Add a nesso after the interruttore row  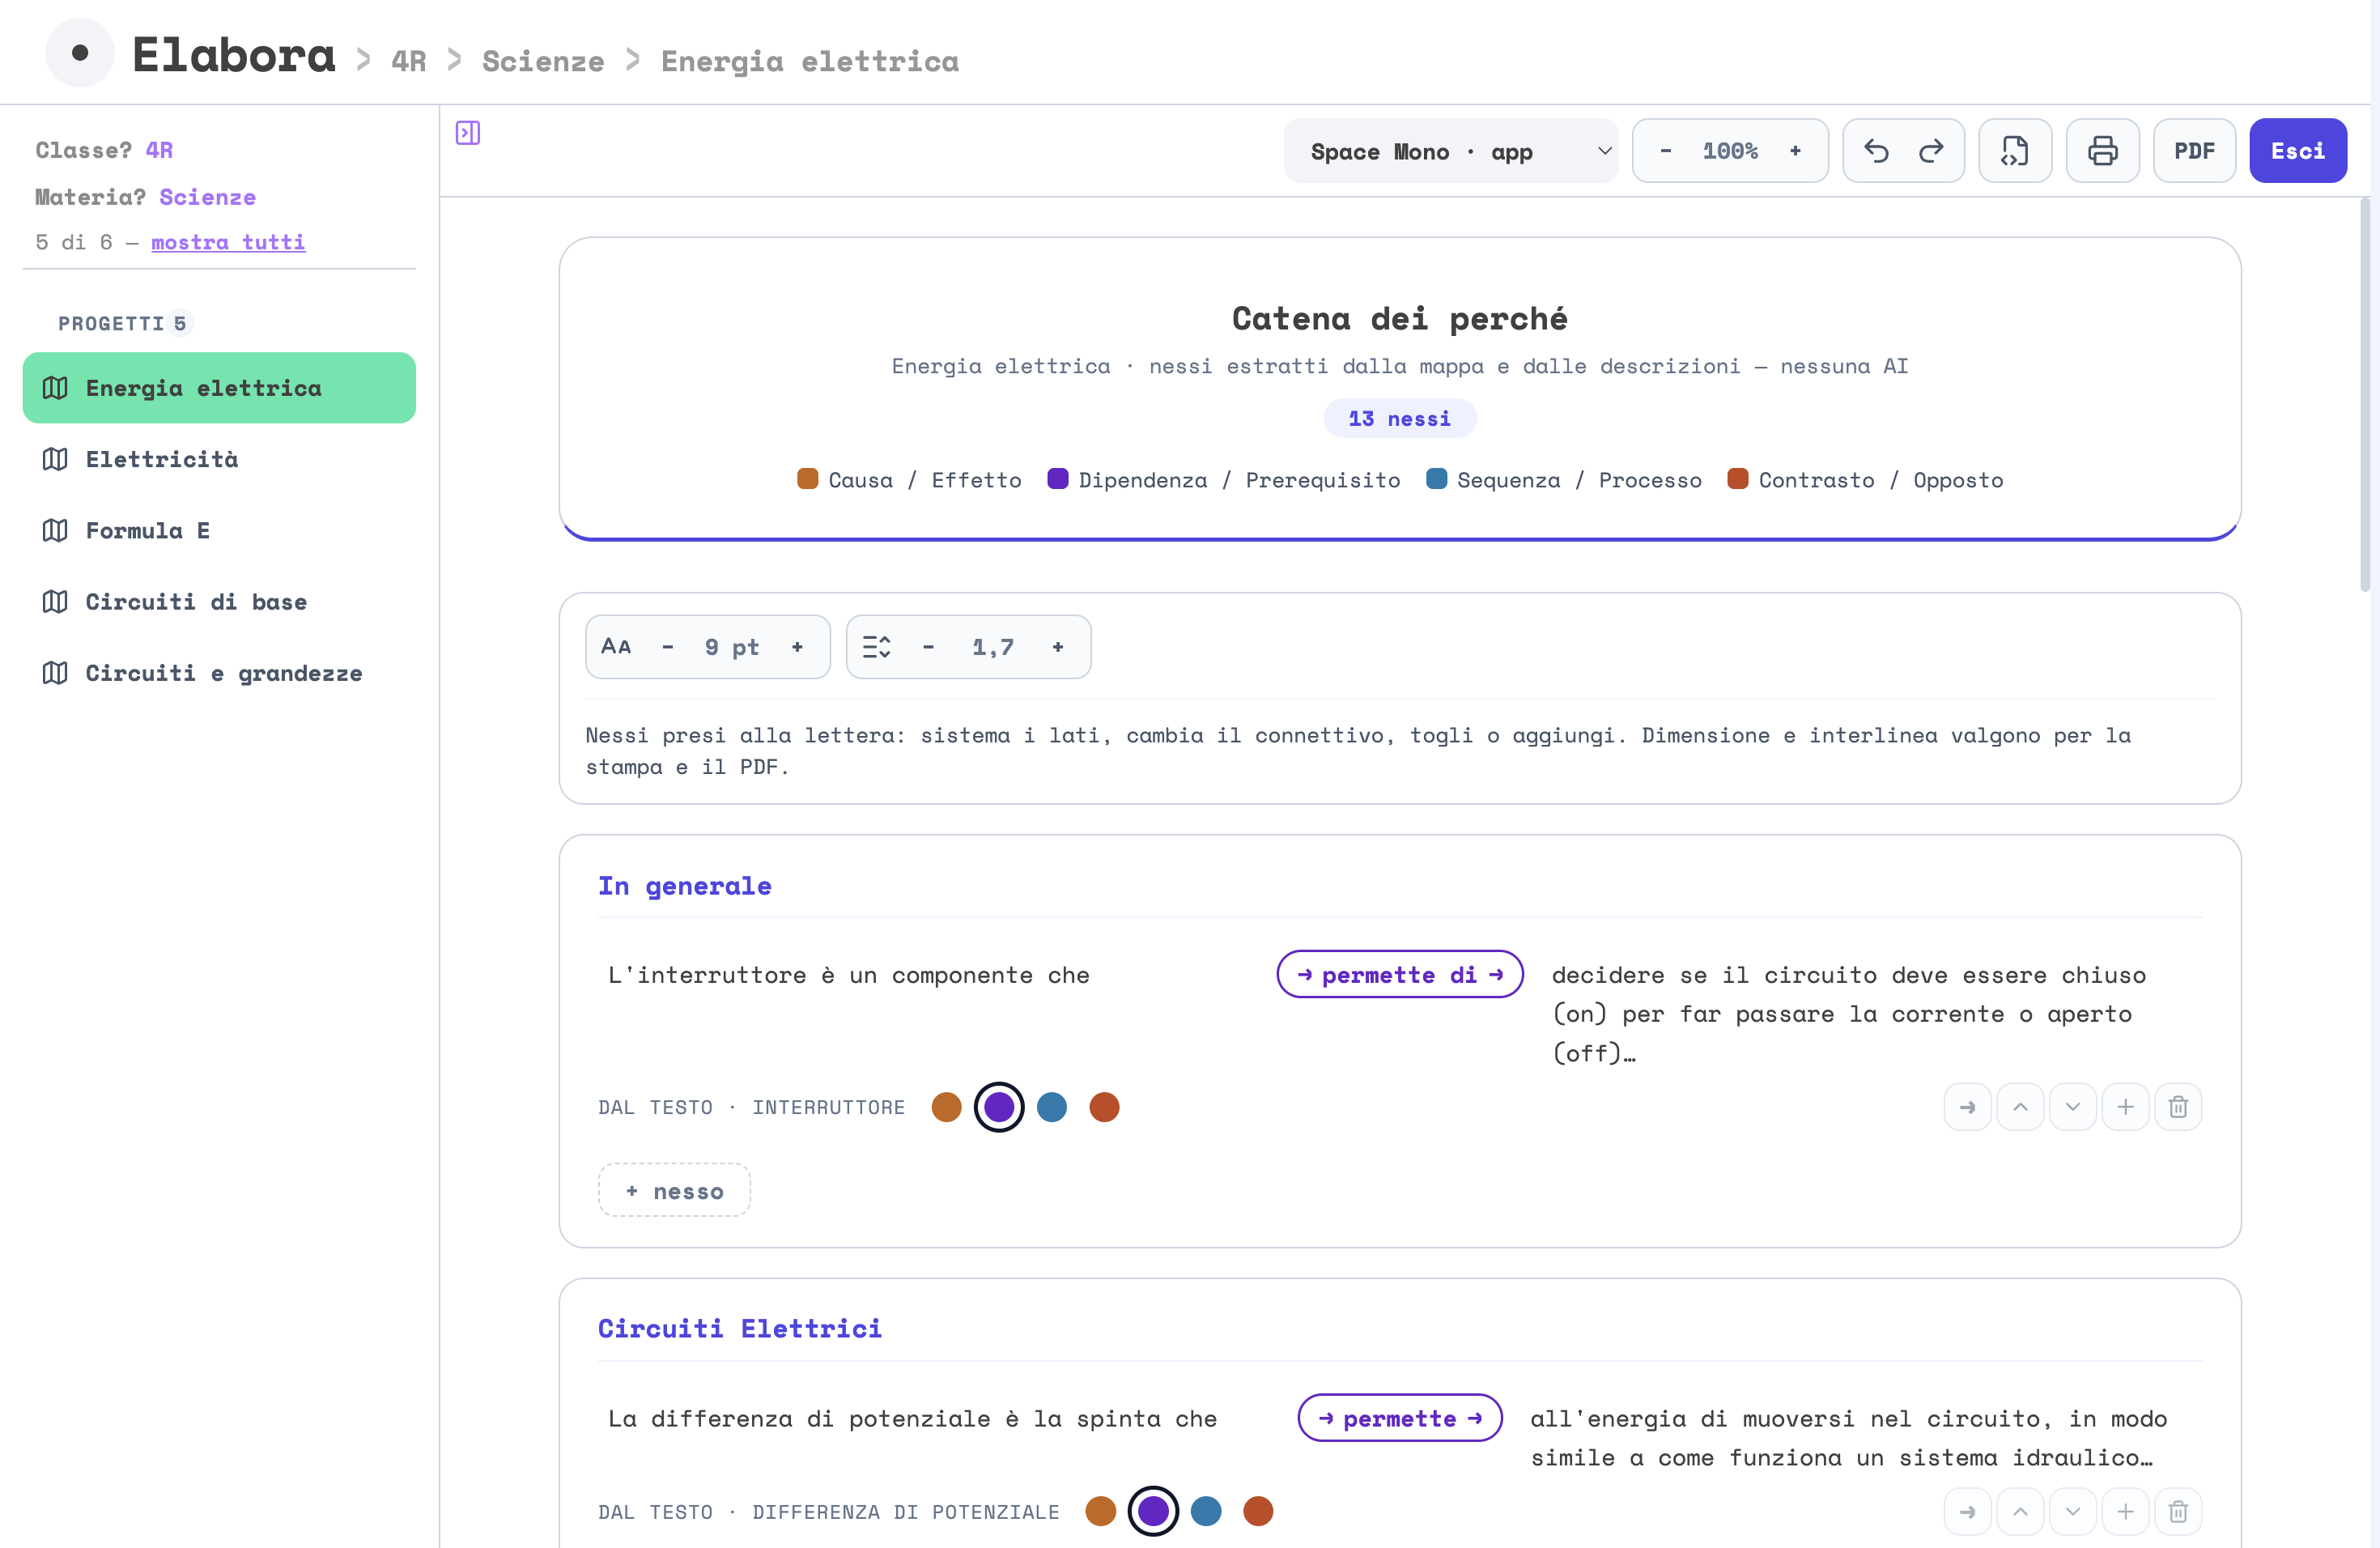click(2126, 1107)
